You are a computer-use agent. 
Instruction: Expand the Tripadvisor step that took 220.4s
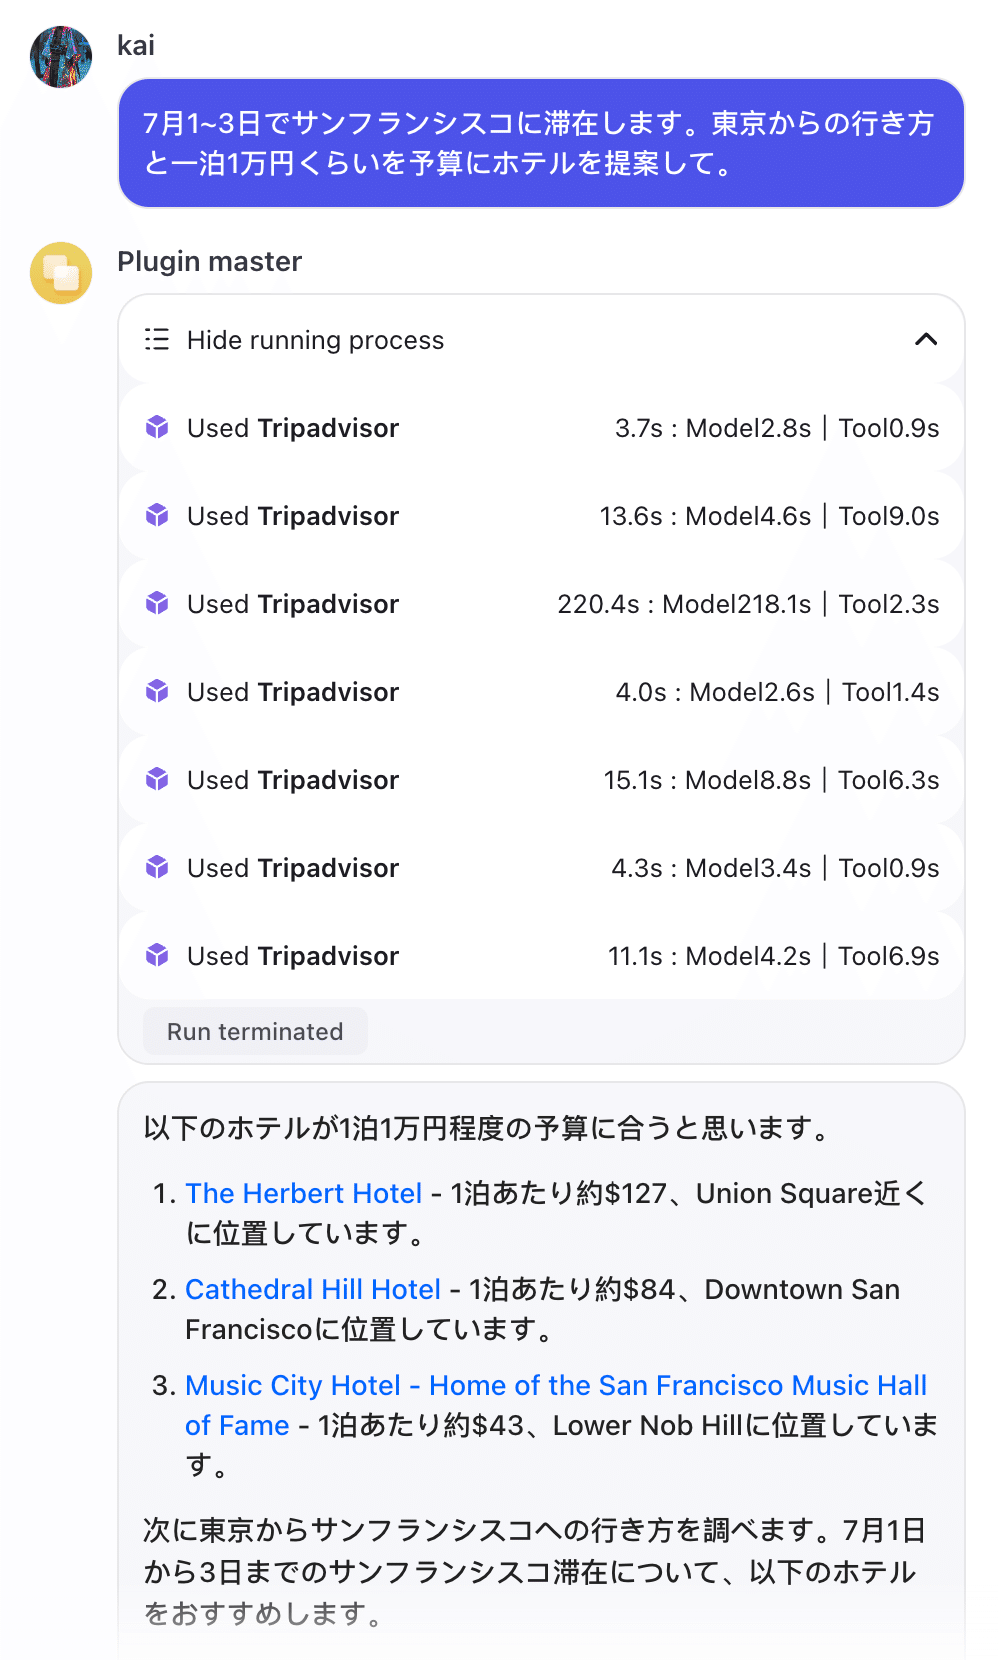point(540,604)
